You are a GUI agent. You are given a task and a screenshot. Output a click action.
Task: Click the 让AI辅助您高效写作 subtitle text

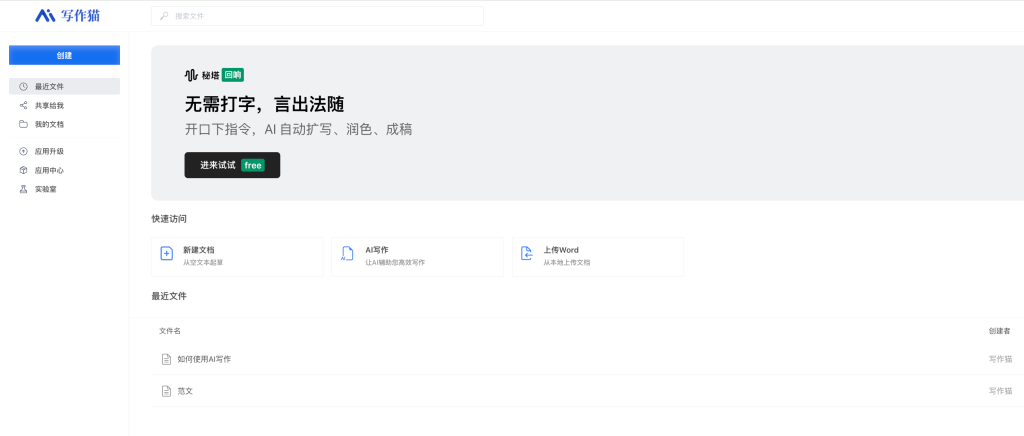(x=395, y=262)
